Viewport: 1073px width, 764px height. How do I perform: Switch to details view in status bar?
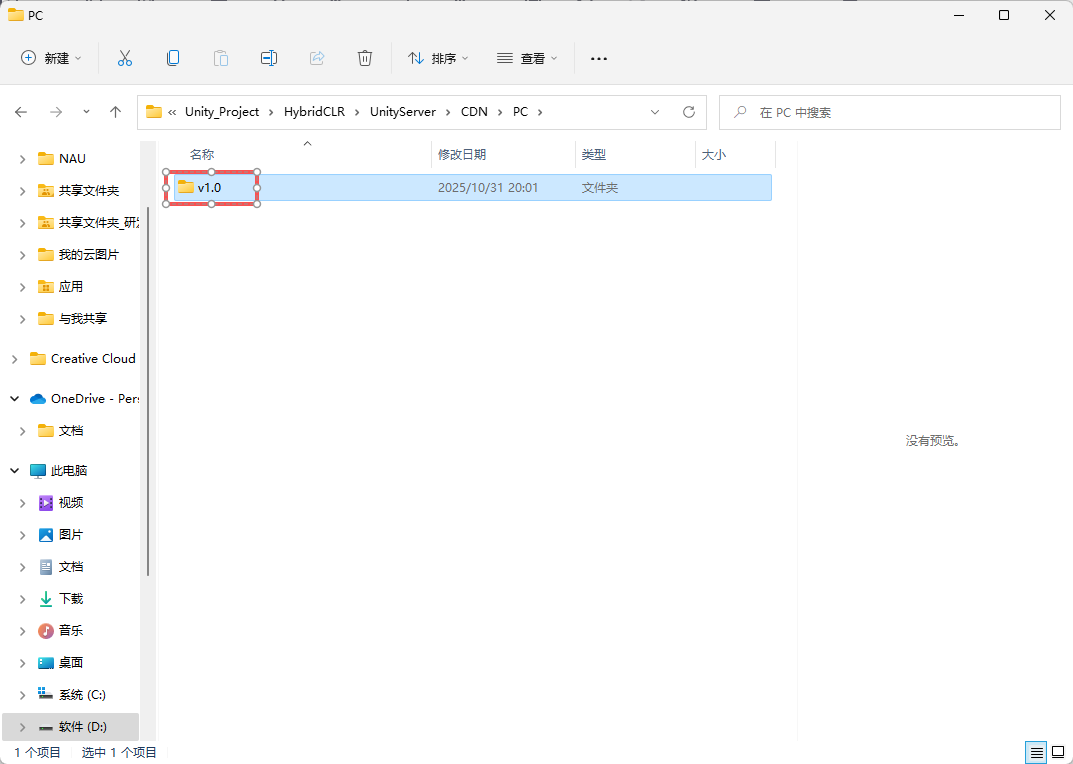[x=1037, y=753]
